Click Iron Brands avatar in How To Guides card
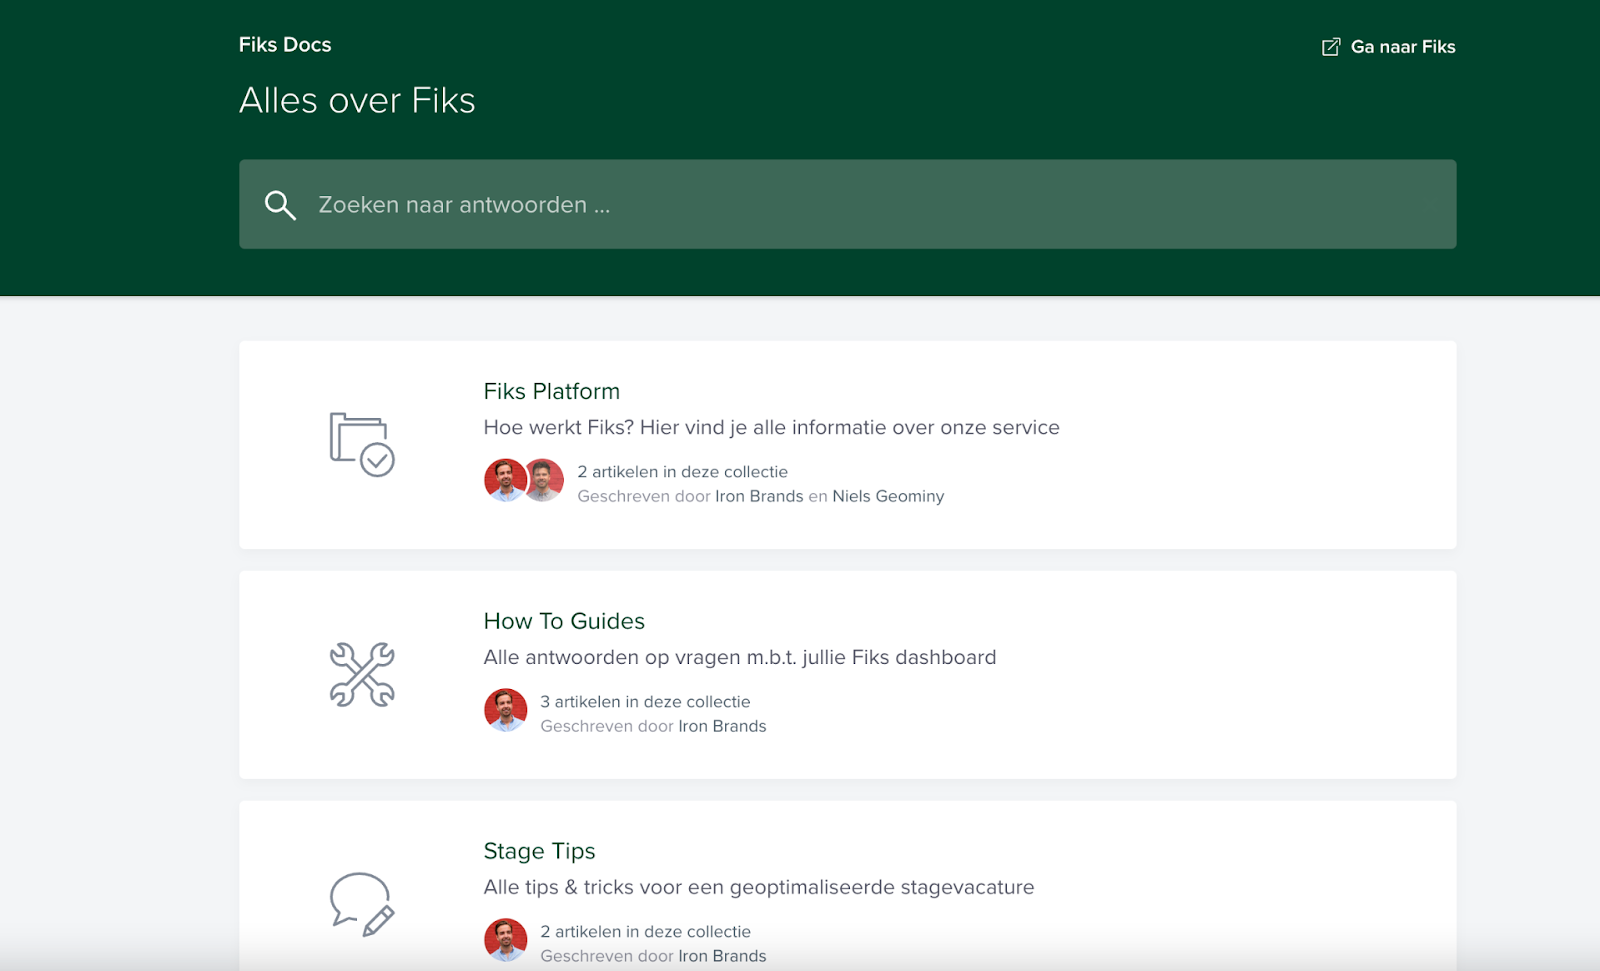 click(x=505, y=710)
